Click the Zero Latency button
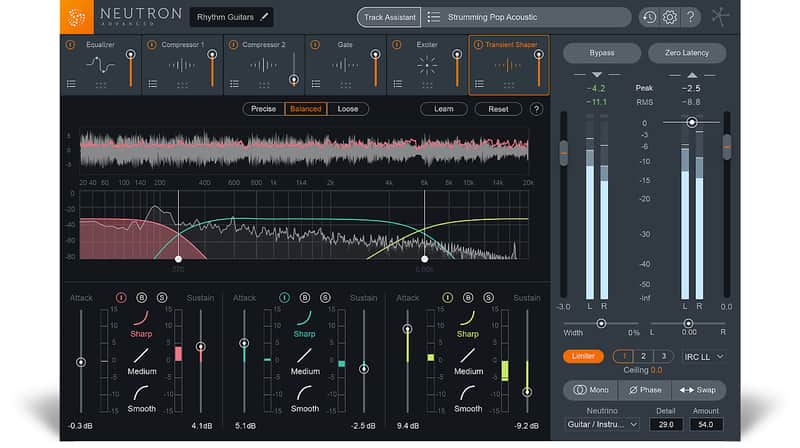Image resolution: width=800 pixels, height=448 pixels. (x=686, y=53)
